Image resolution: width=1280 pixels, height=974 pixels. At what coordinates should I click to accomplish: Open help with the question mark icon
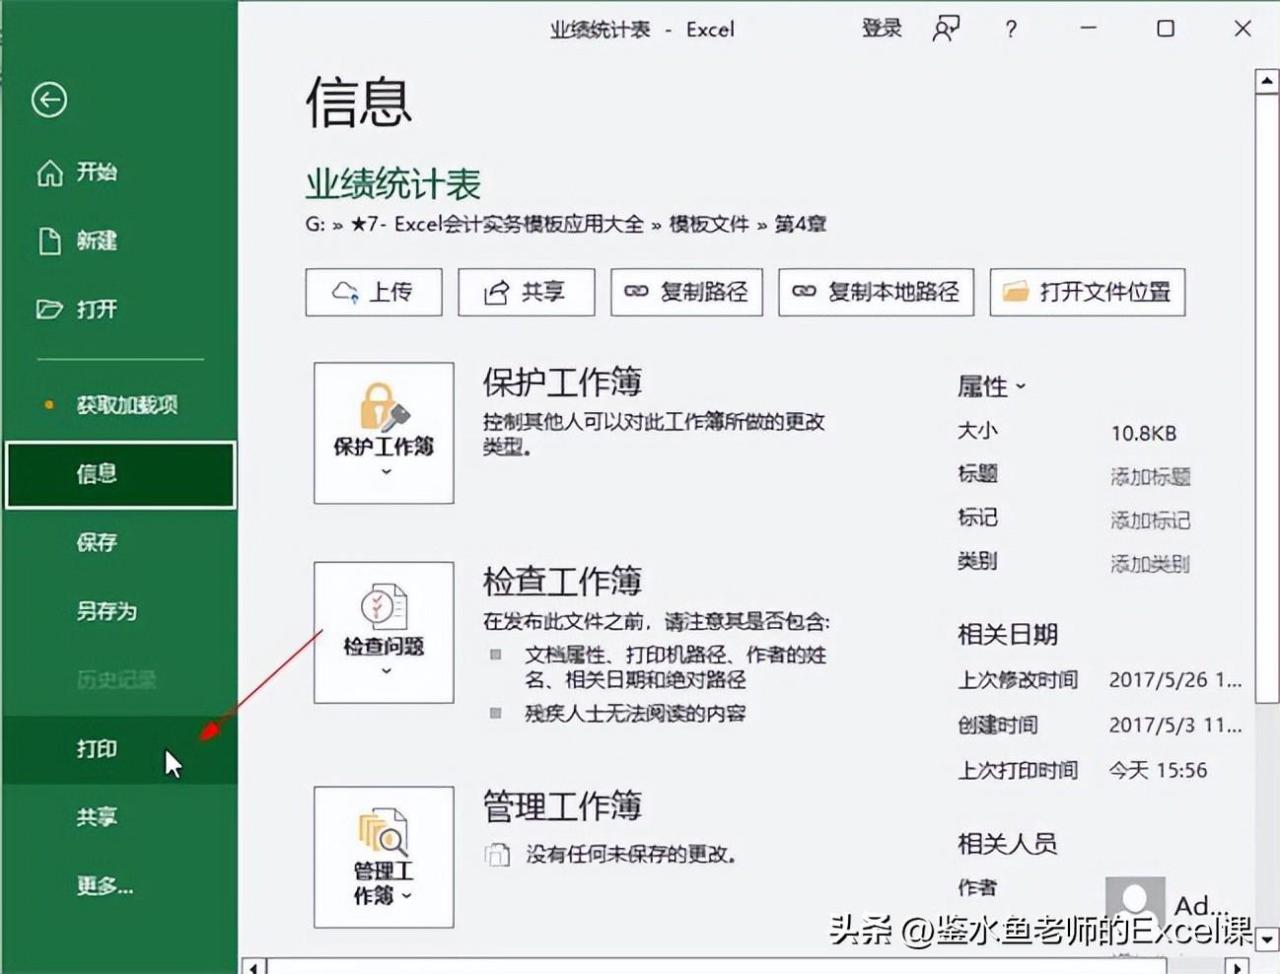1011,30
